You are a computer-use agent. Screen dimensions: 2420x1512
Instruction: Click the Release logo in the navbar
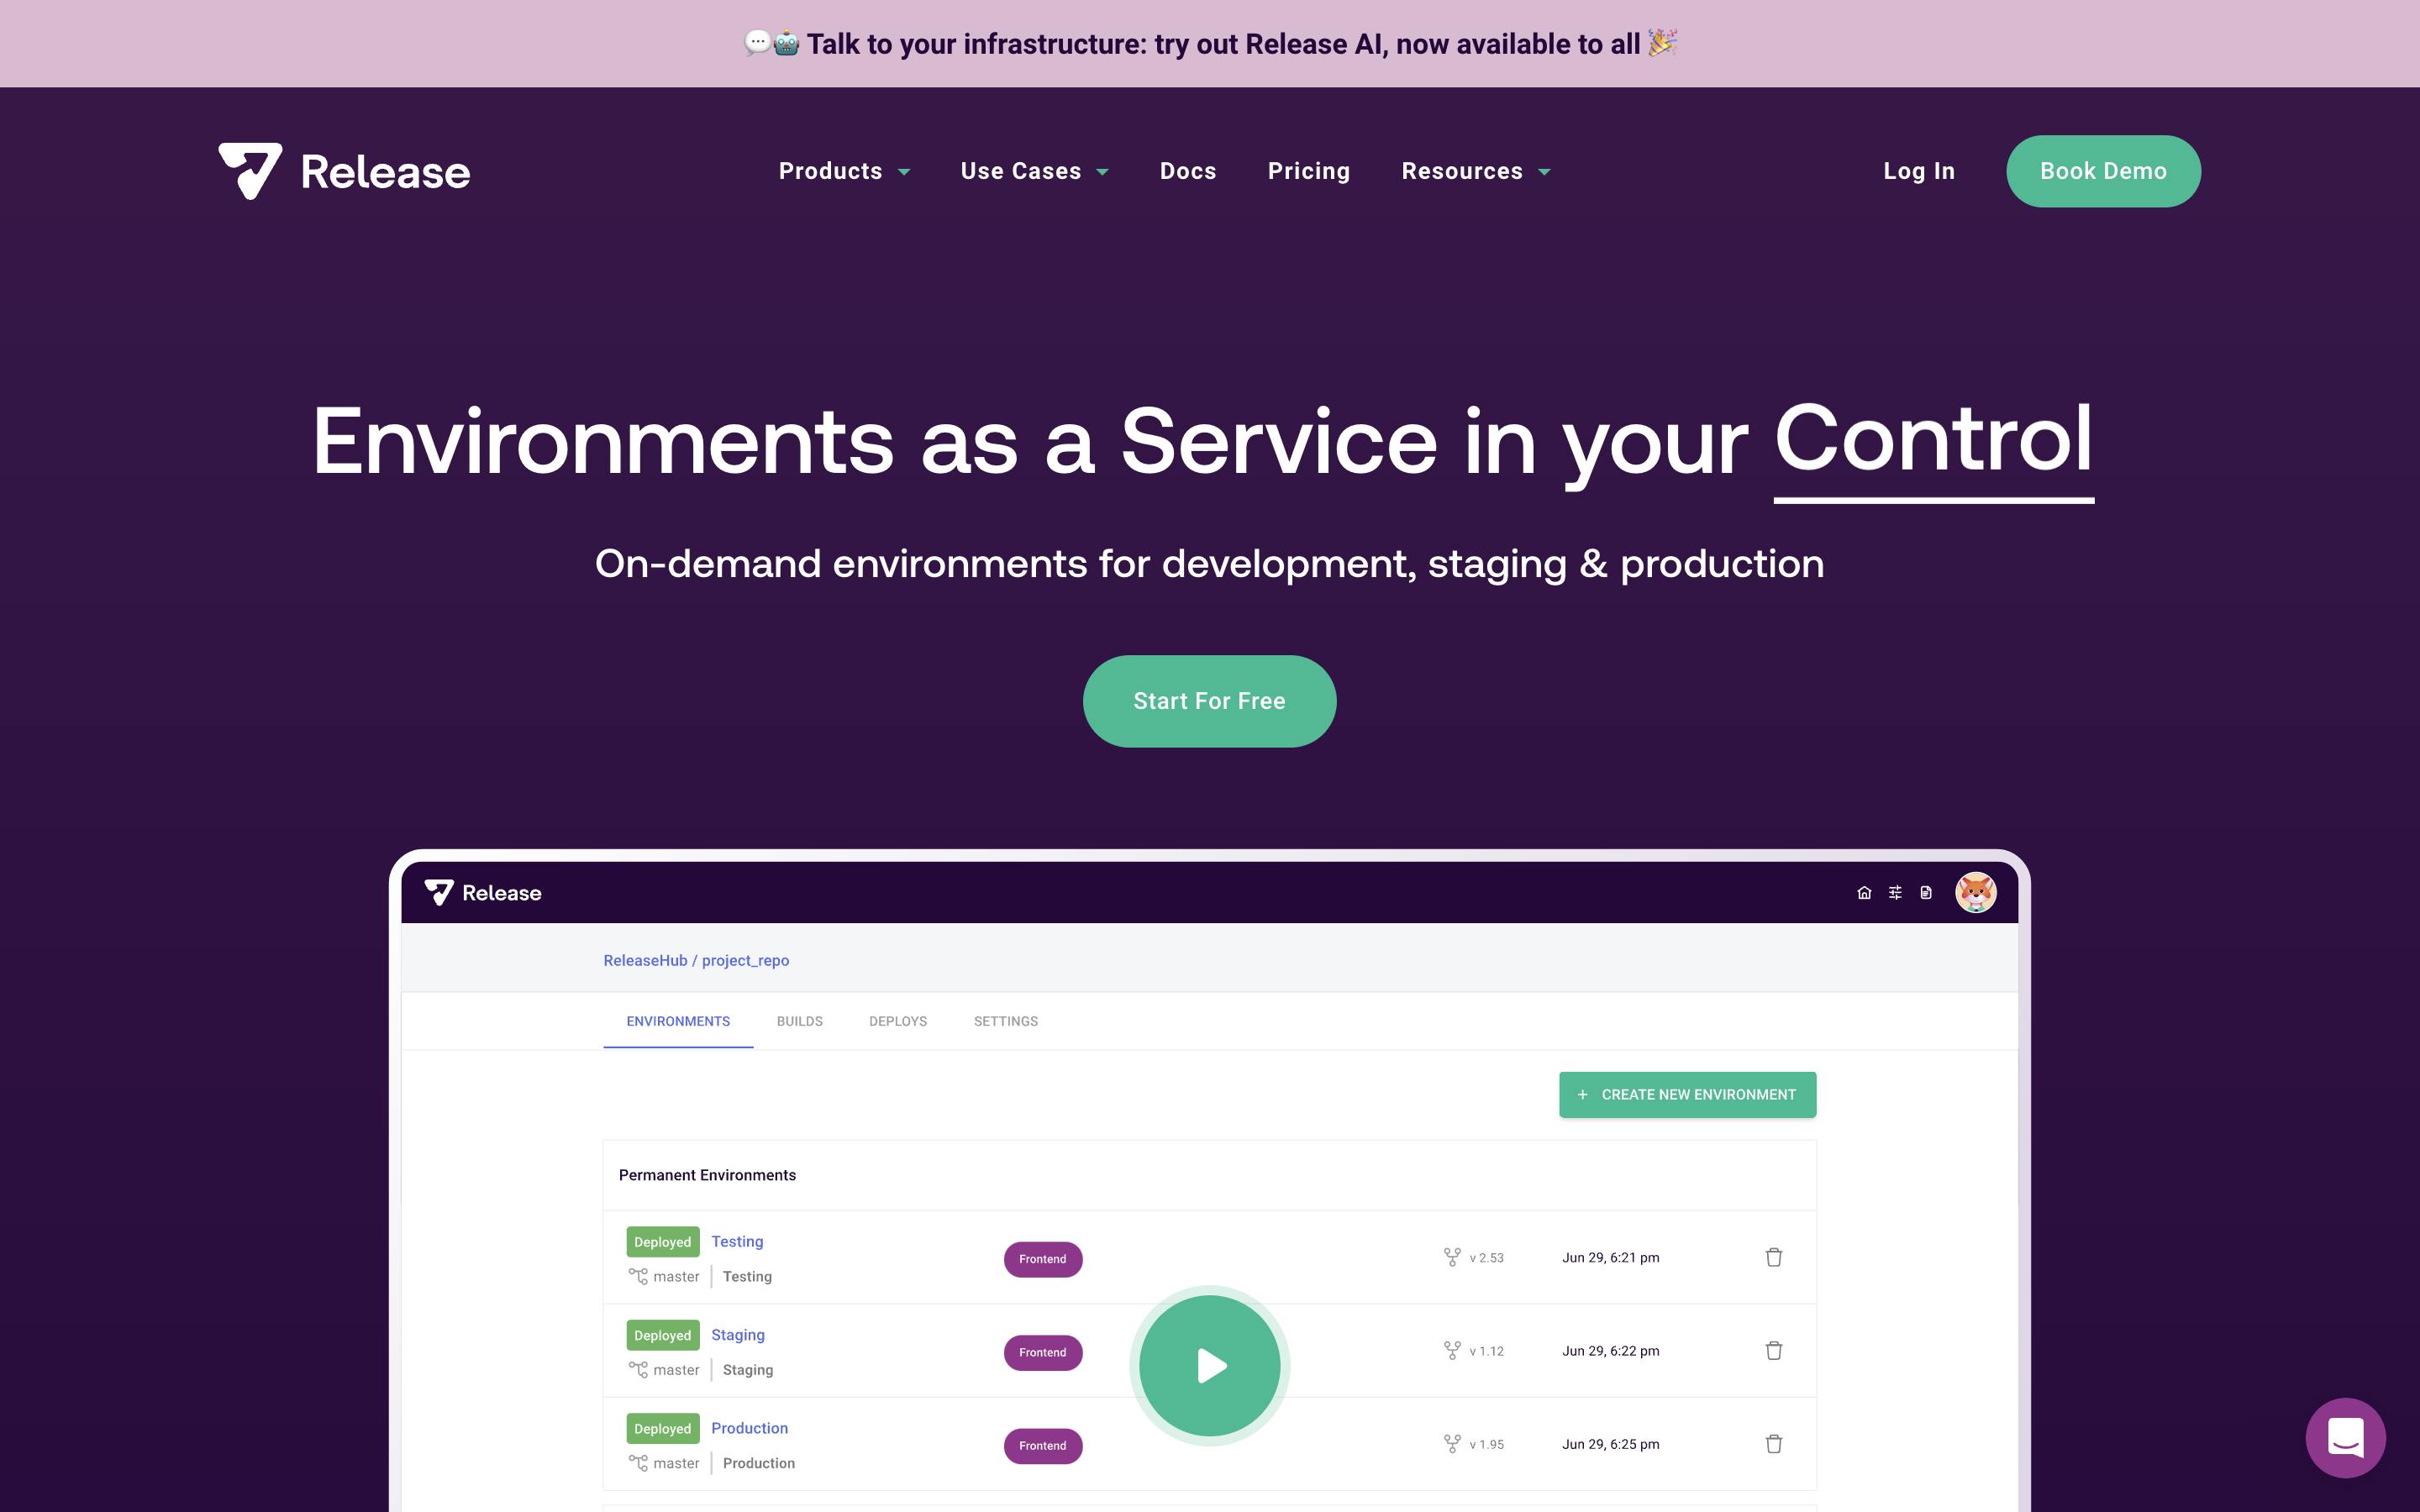[344, 171]
